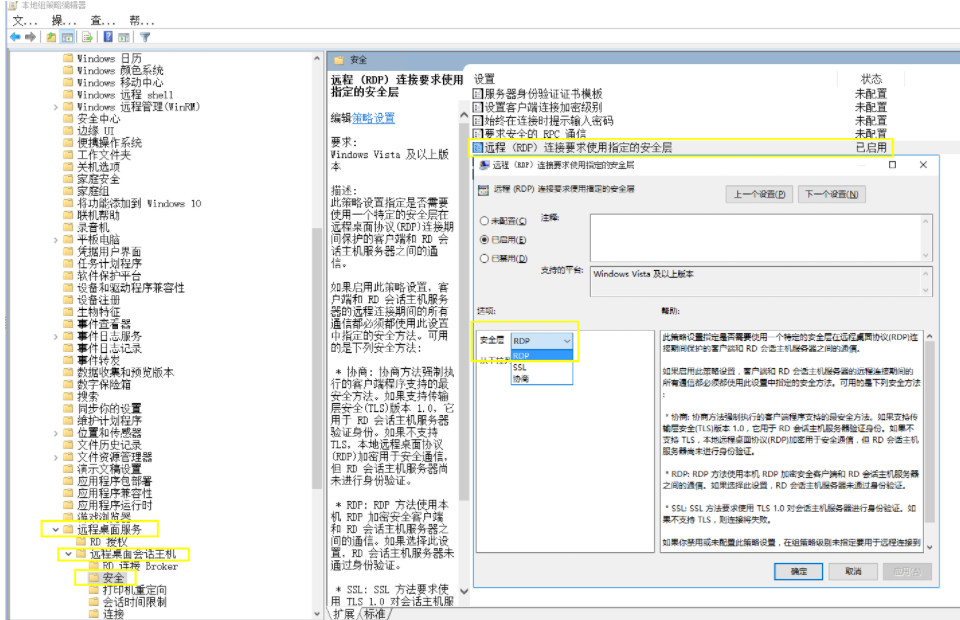Collapse the 远程桌面服务 tree node

click(x=56, y=529)
